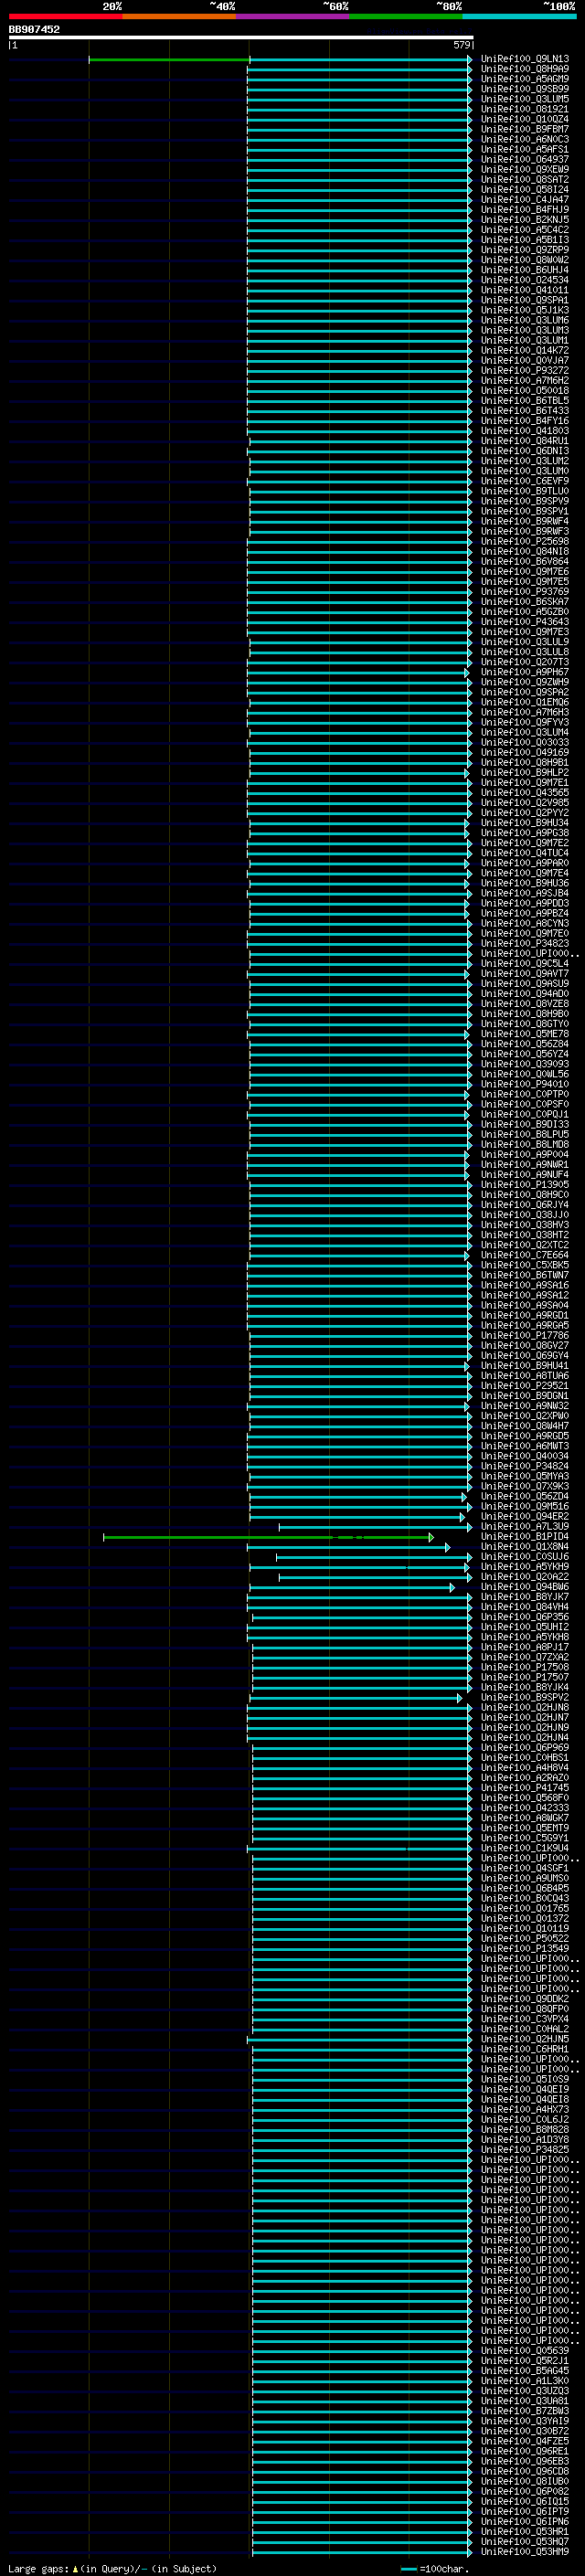Click the cyan A7L3U9 alignment bar
The width and height of the screenshot is (585, 2576).
[x=373, y=1527]
